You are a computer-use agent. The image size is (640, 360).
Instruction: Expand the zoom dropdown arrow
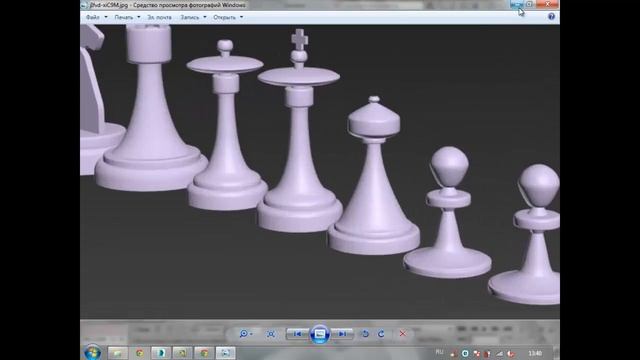coord(251,334)
